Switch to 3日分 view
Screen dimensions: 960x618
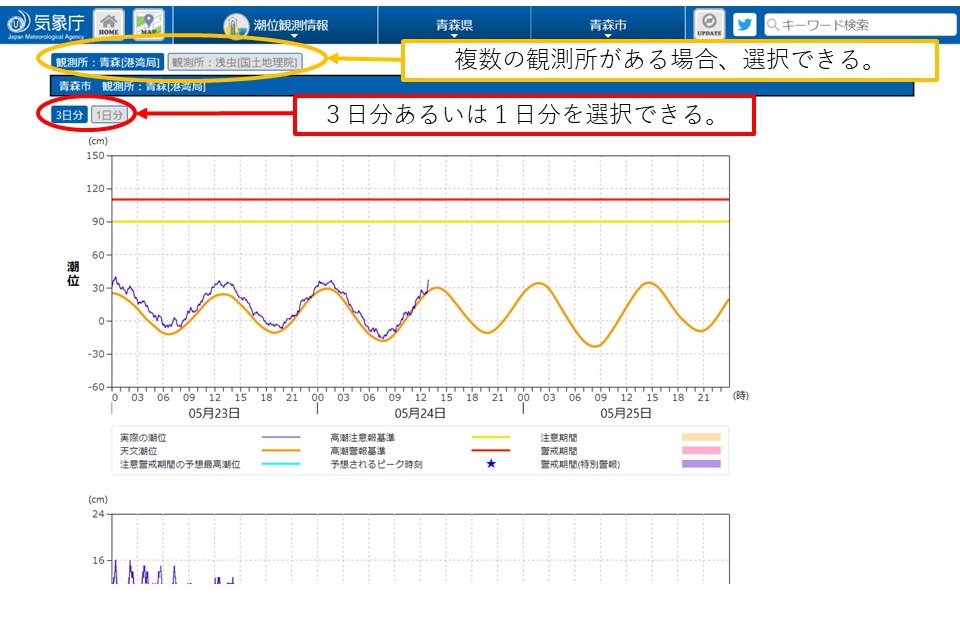click(69, 115)
